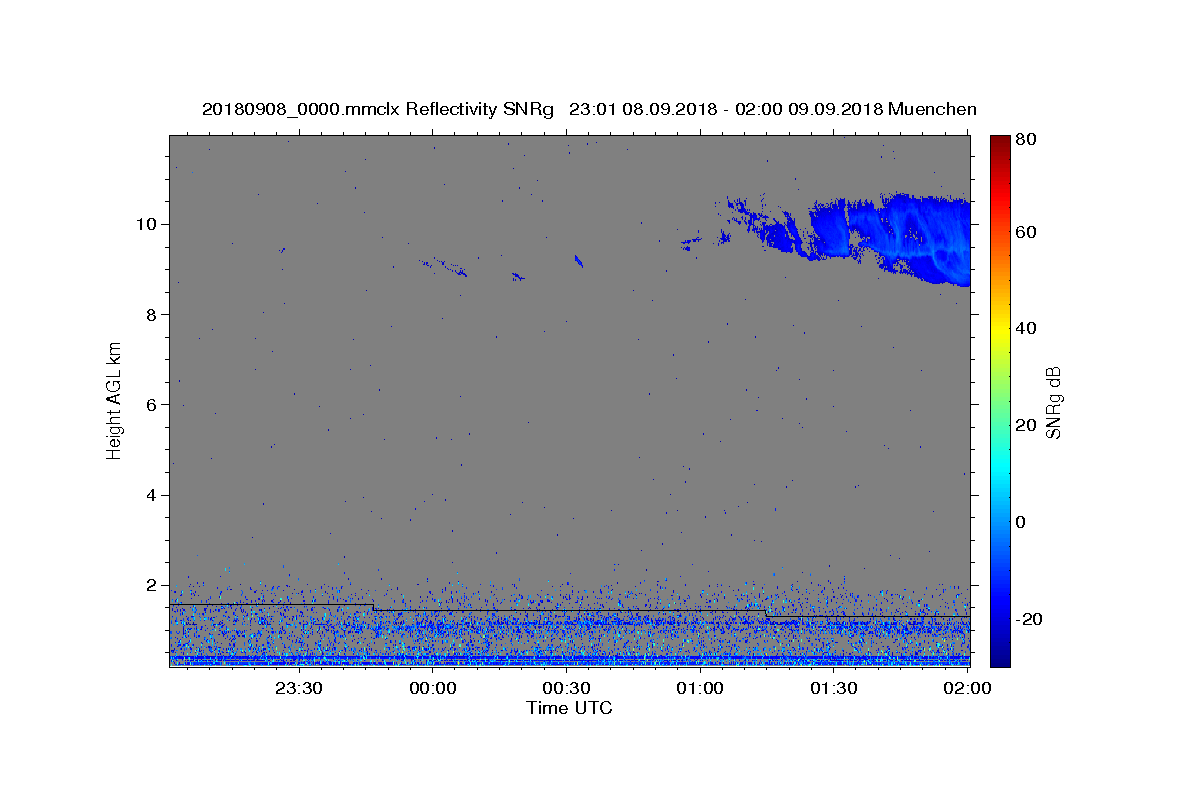1200x800 pixels.
Task: Click the colorbar tick label 80
Action: click(x=1026, y=140)
